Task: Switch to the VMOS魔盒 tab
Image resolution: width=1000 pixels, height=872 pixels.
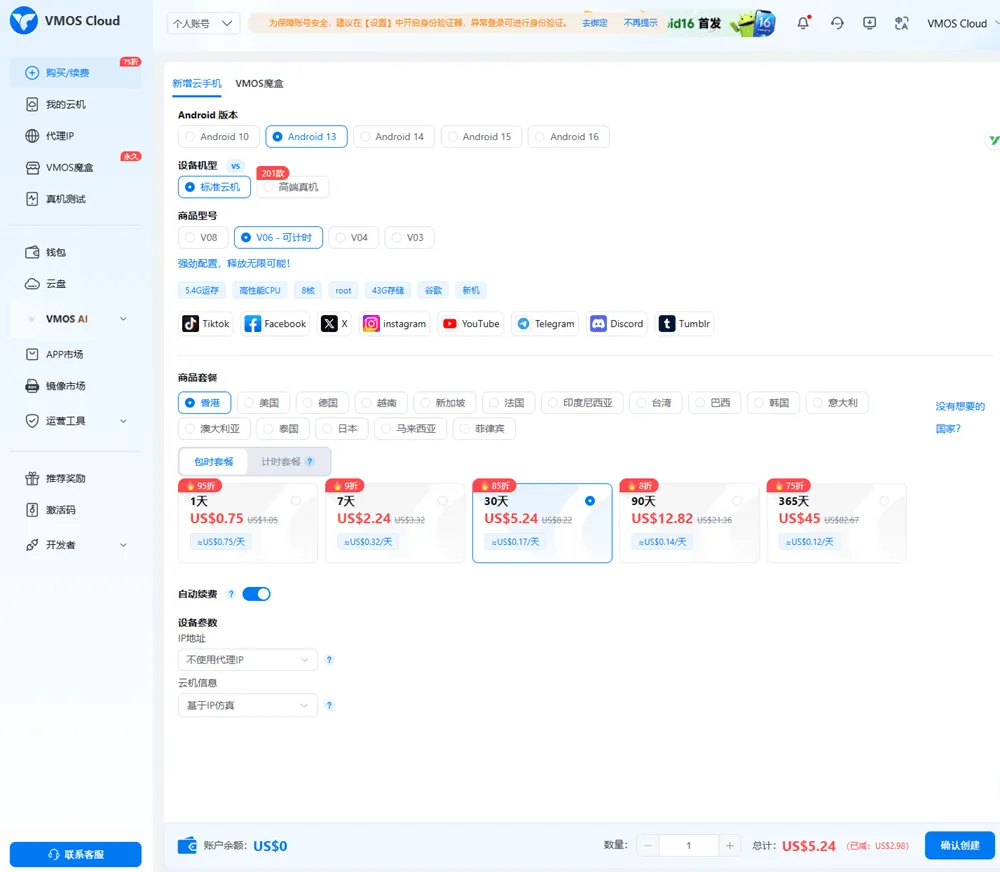Action: pos(260,83)
